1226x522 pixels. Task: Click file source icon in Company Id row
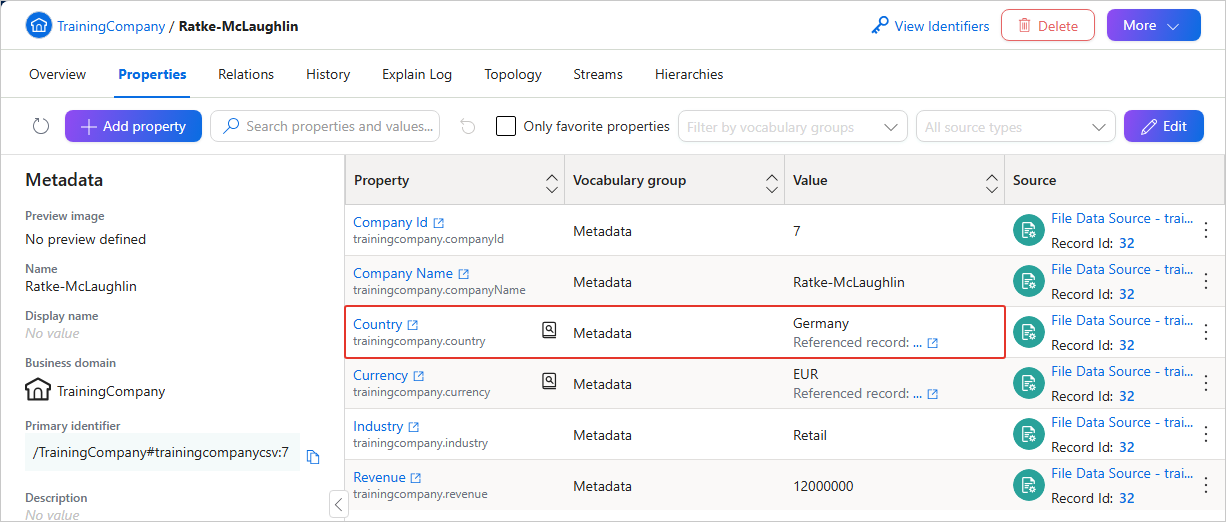tap(1028, 231)
